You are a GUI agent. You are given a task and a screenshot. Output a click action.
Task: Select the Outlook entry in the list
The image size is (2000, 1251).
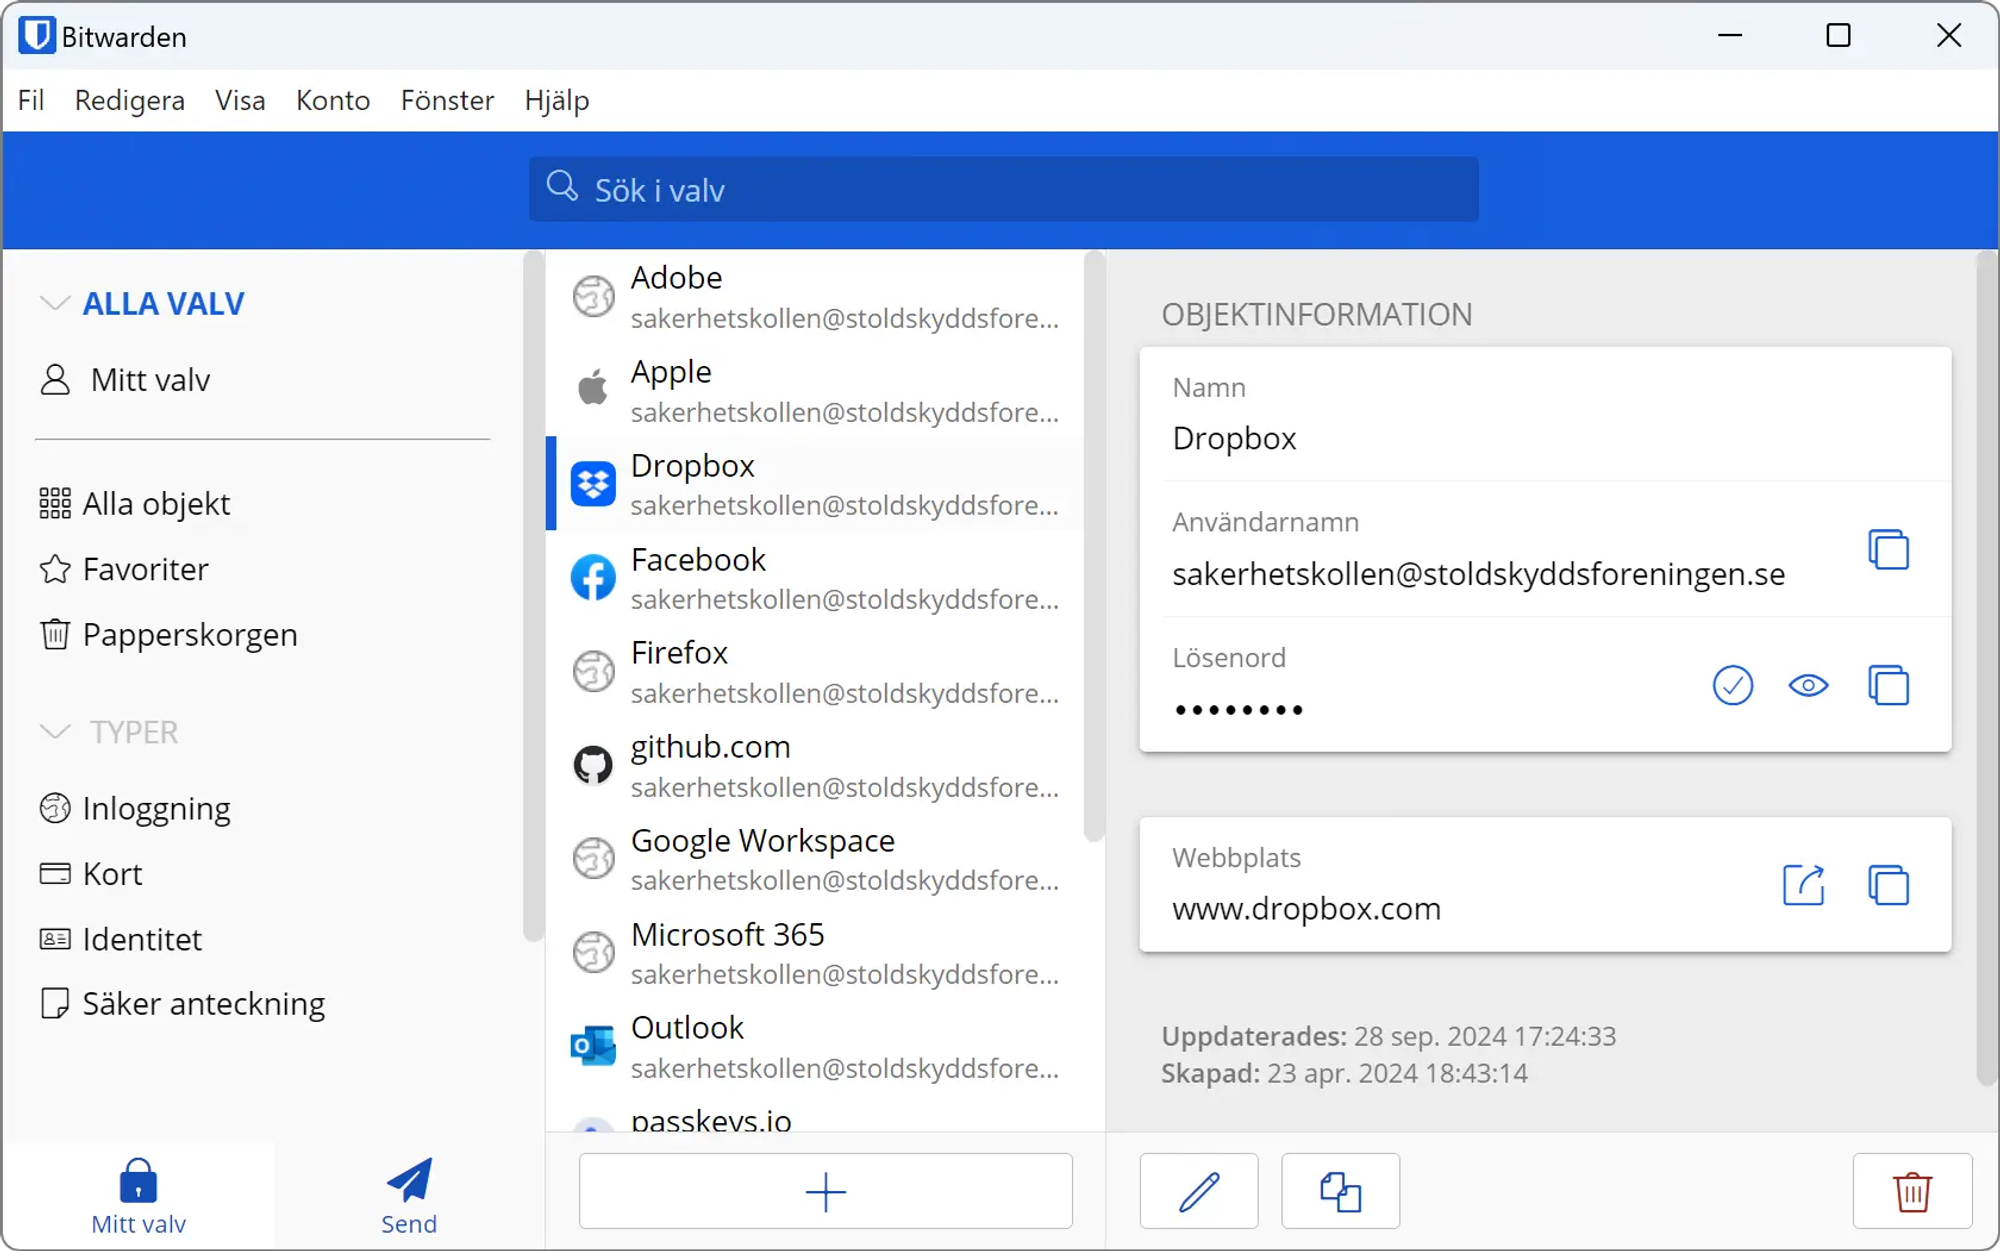815,1046
